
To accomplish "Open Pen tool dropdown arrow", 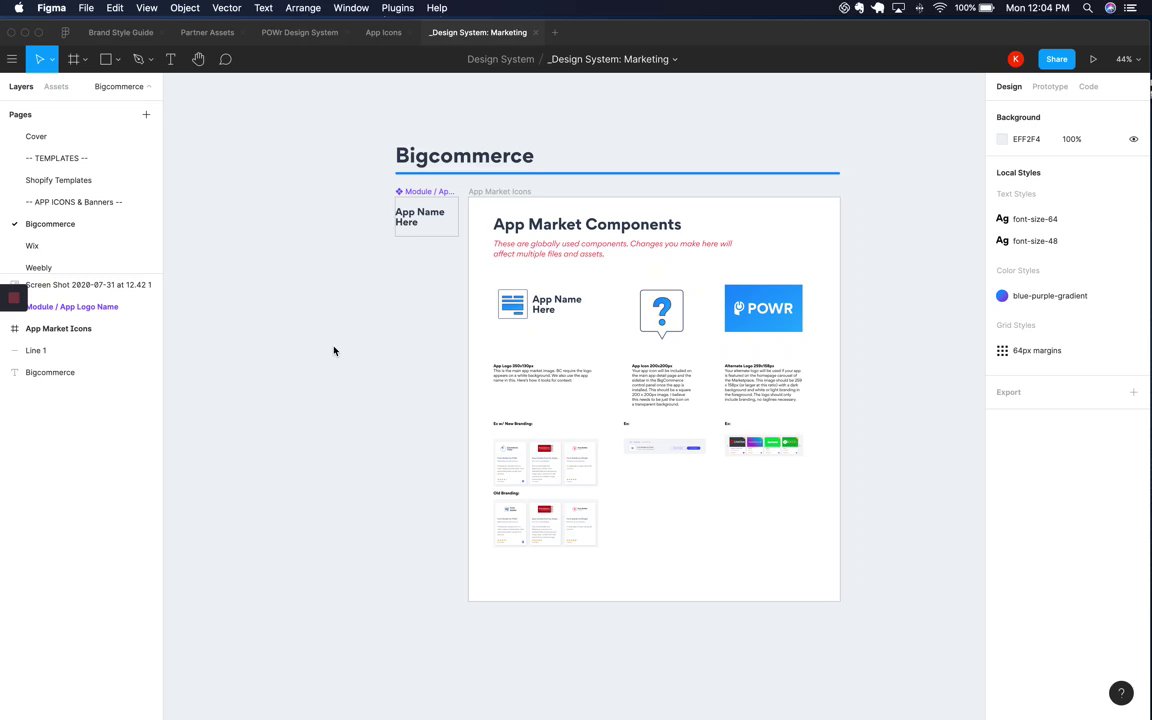I will (151, 60).
